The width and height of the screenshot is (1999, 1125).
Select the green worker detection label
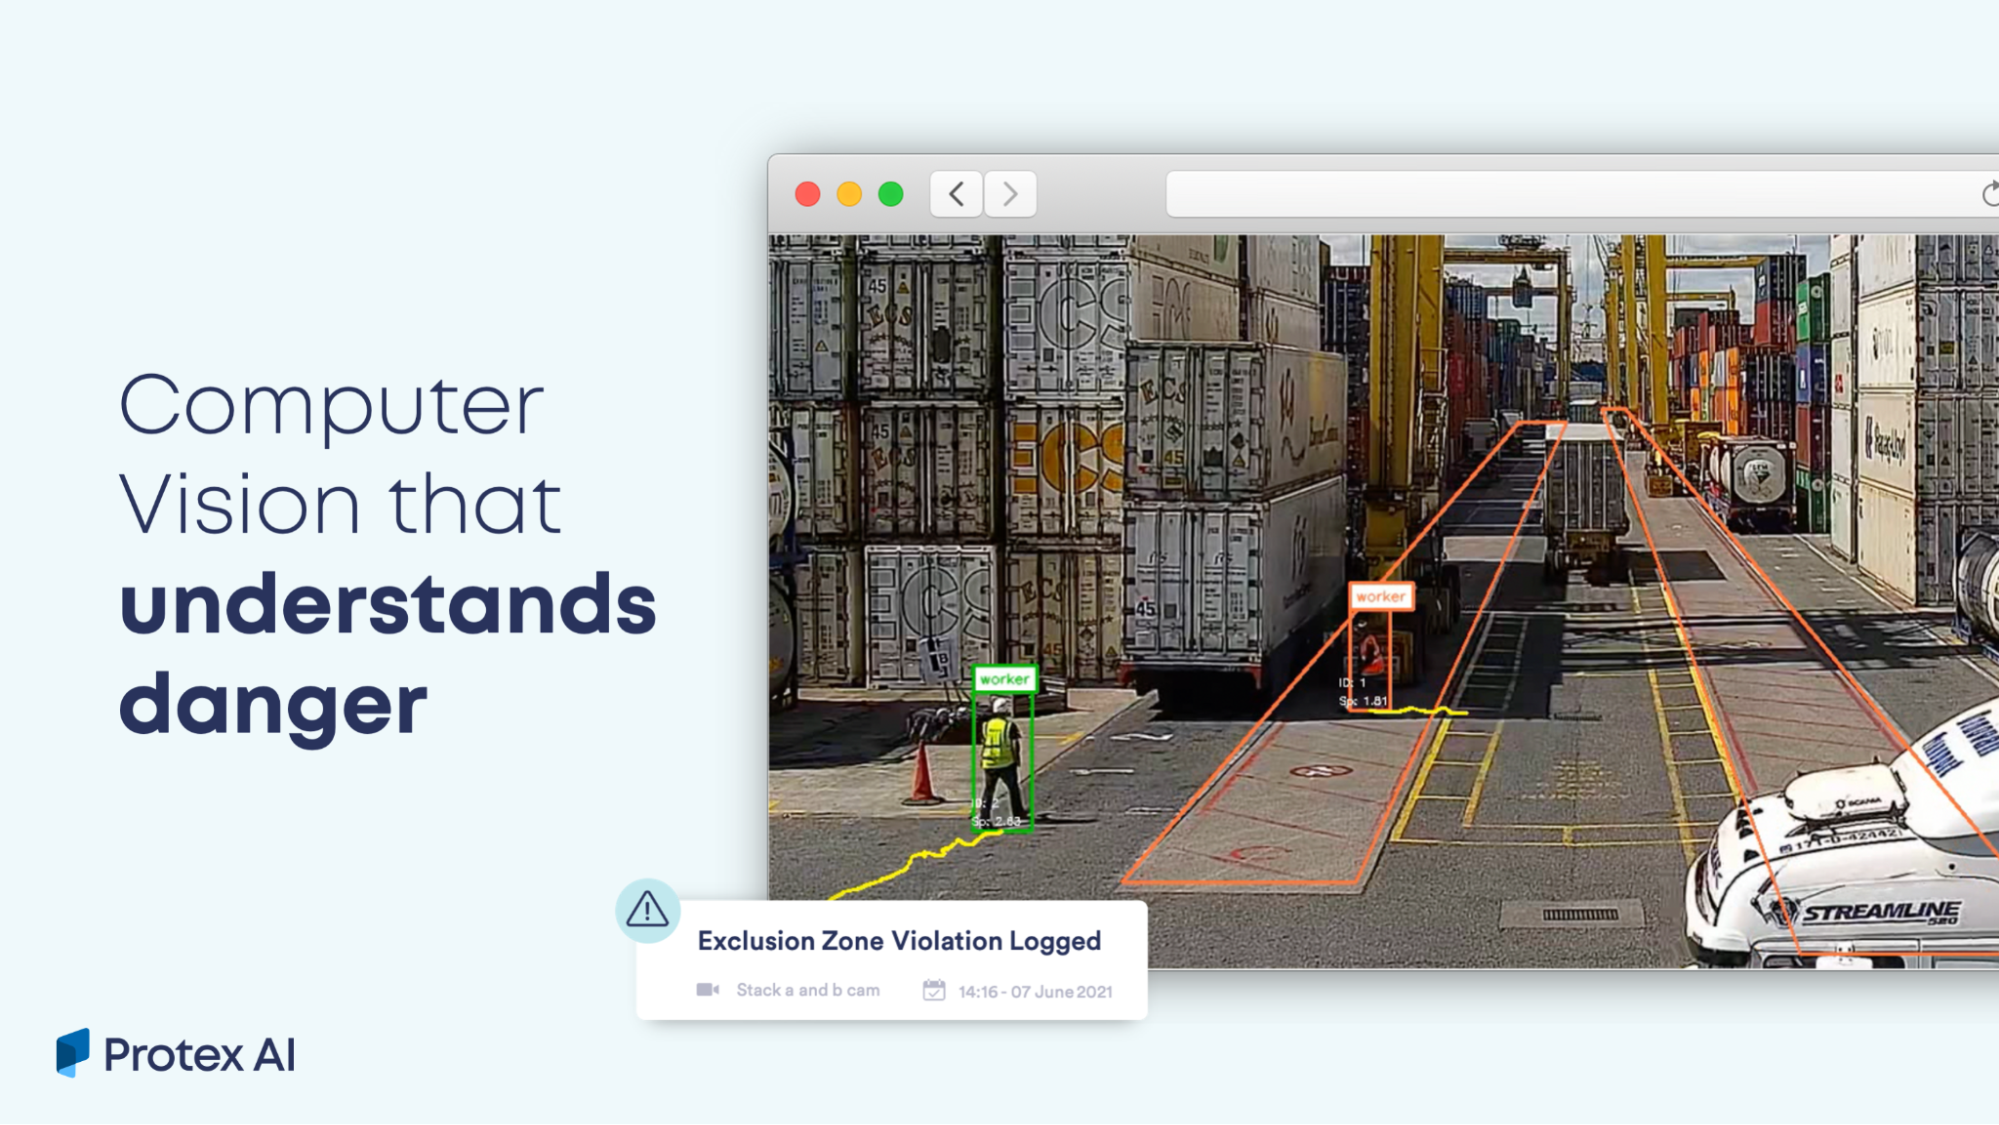(1004, 678)
